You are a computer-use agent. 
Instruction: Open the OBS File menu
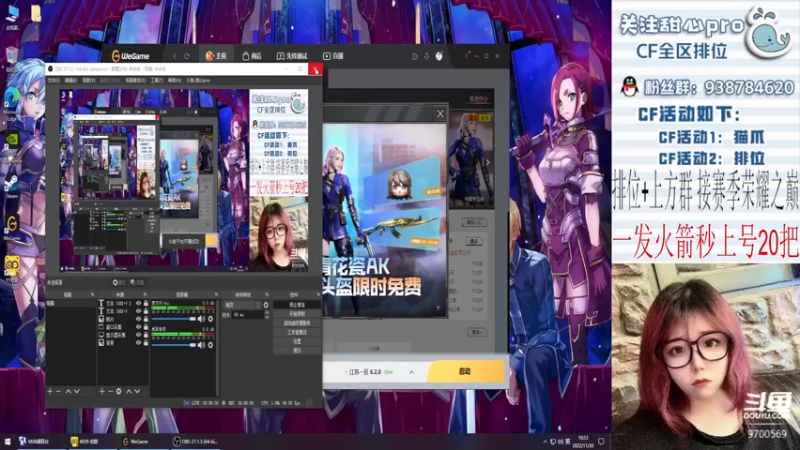click(54, 81)
